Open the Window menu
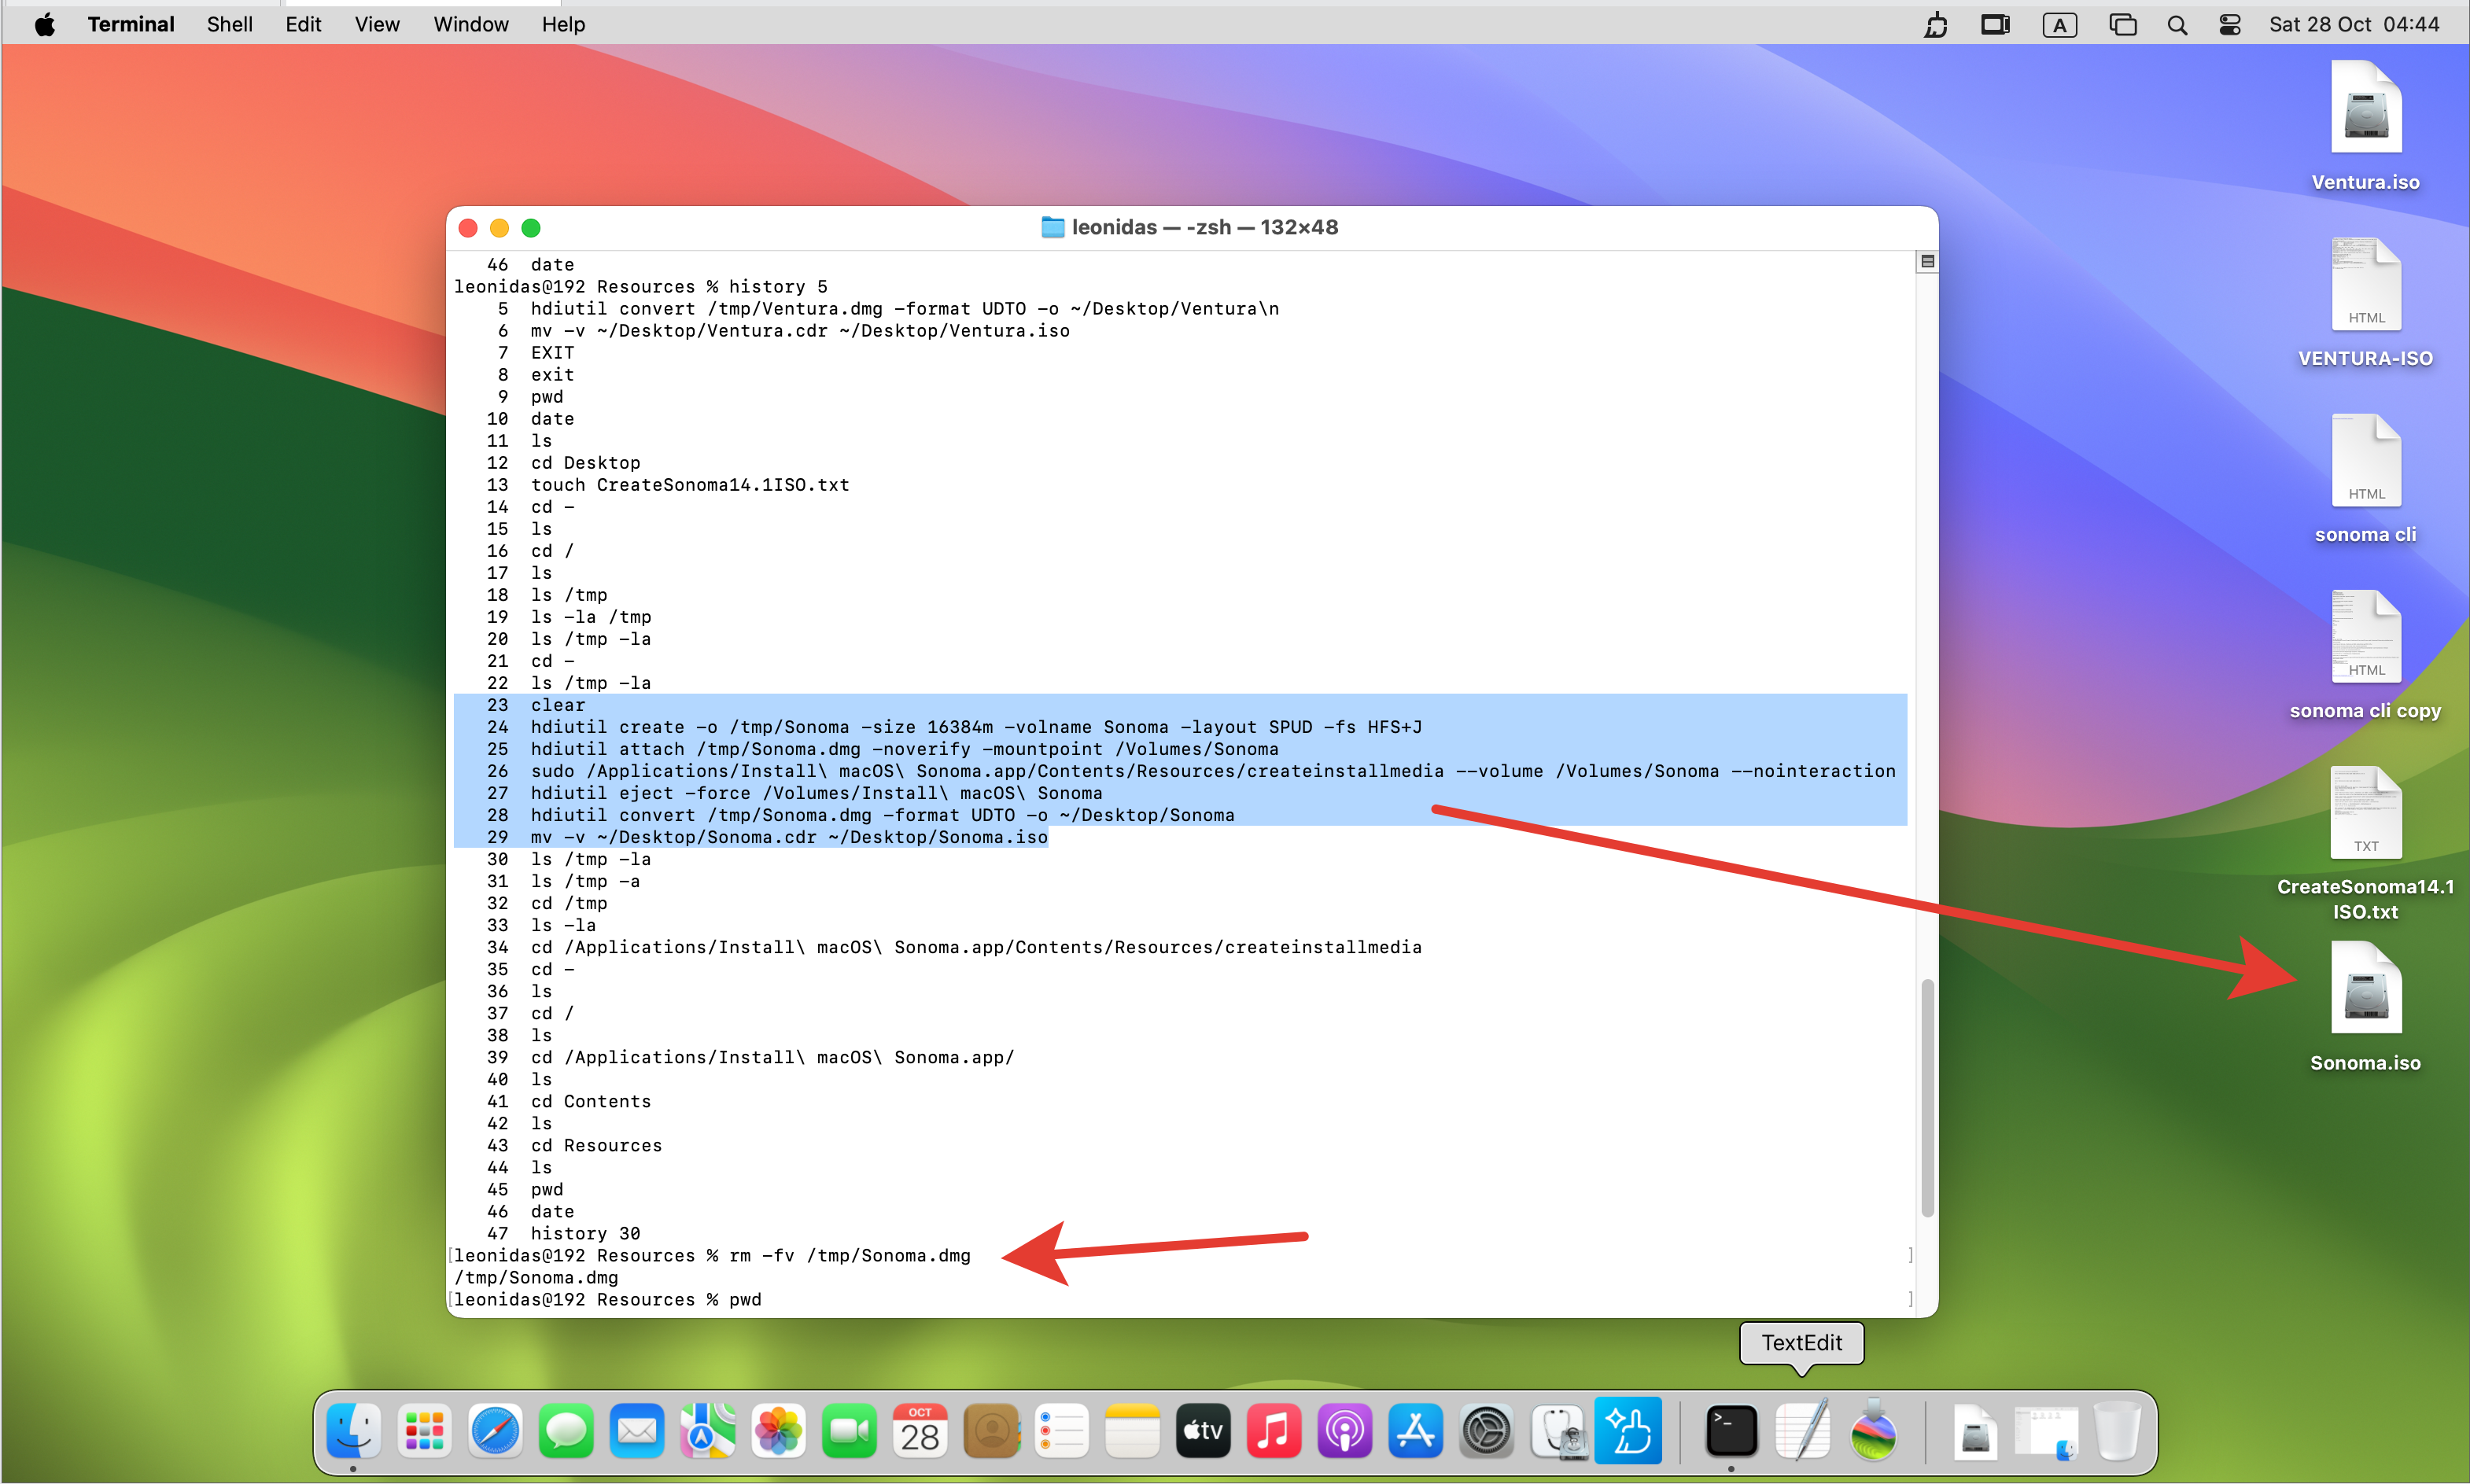 click(471, 25)
